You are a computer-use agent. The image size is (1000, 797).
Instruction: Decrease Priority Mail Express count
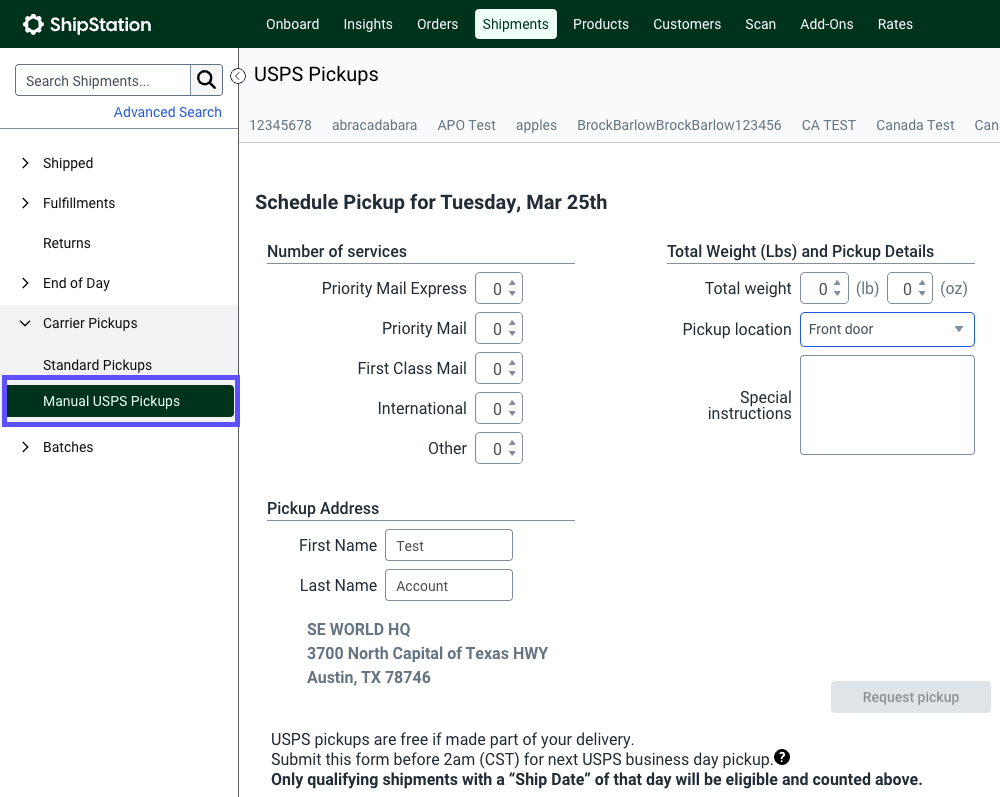click(x=512, y=293)
